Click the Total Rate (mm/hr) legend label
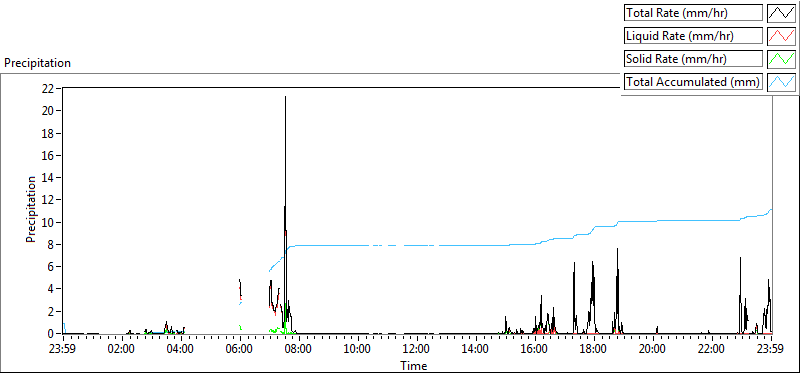This screenshot has width=800, height=373. (694, 13)
